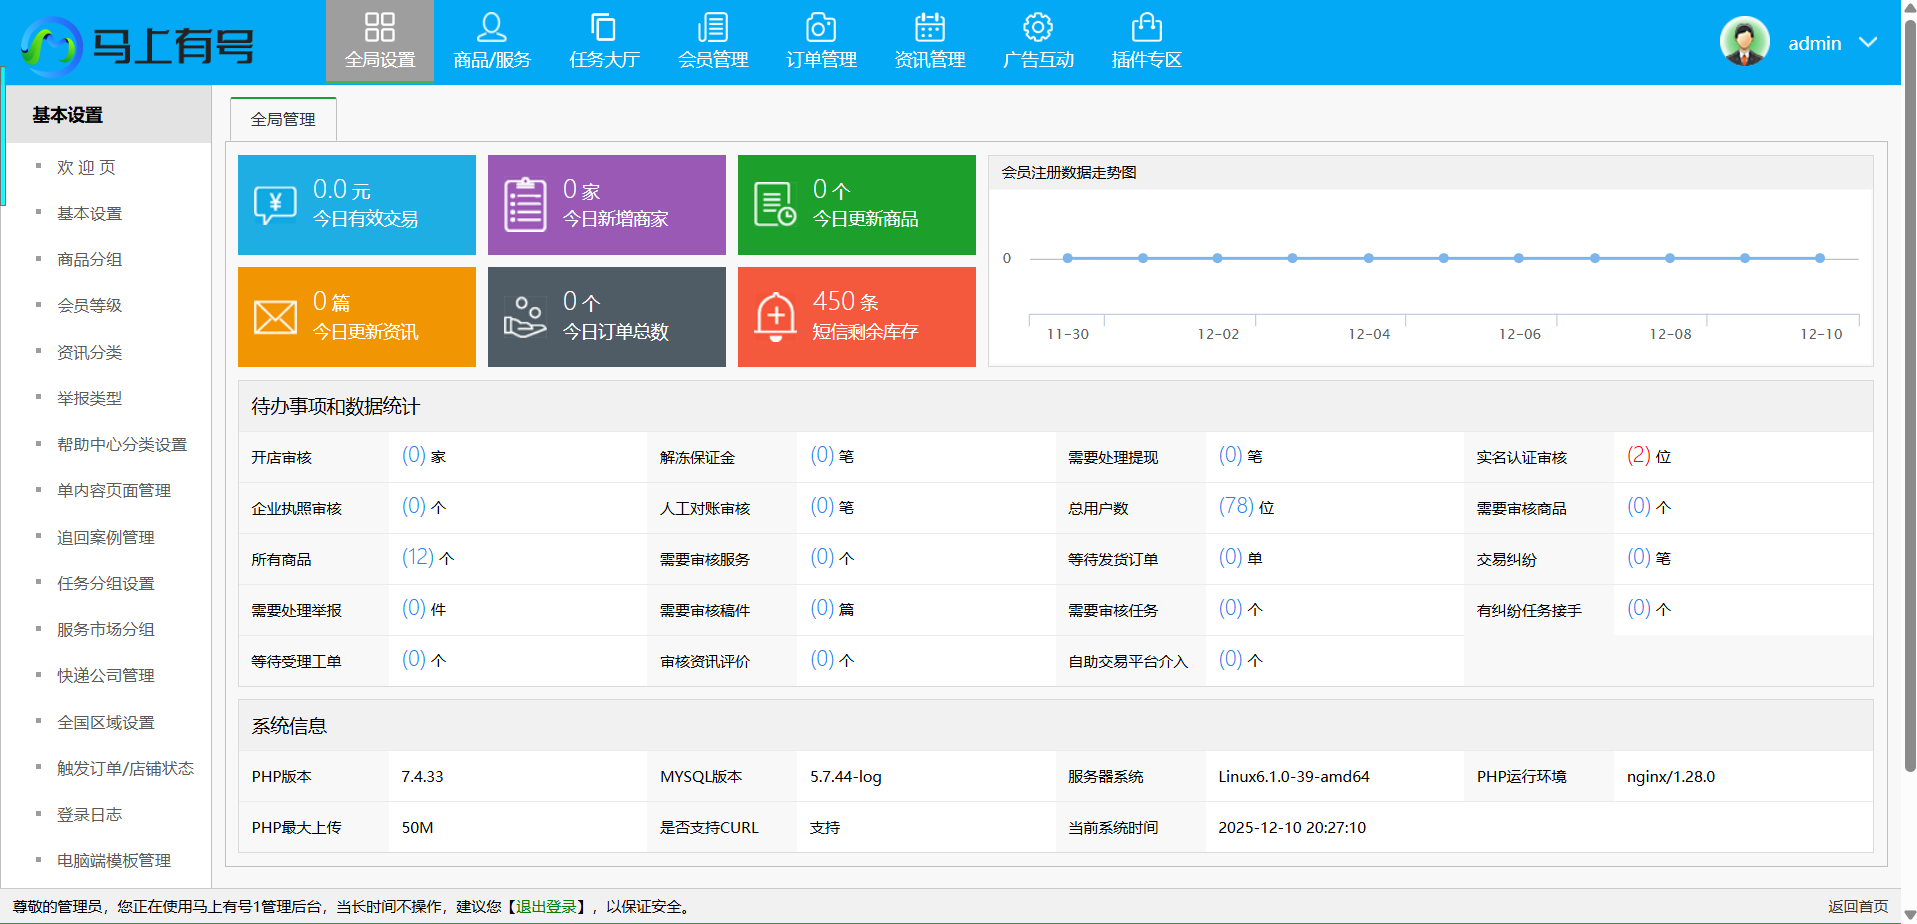Click the 12-10 data point on chart
The height and width of the screenshot is (924, 1917).
click(x=1820, y=258)
